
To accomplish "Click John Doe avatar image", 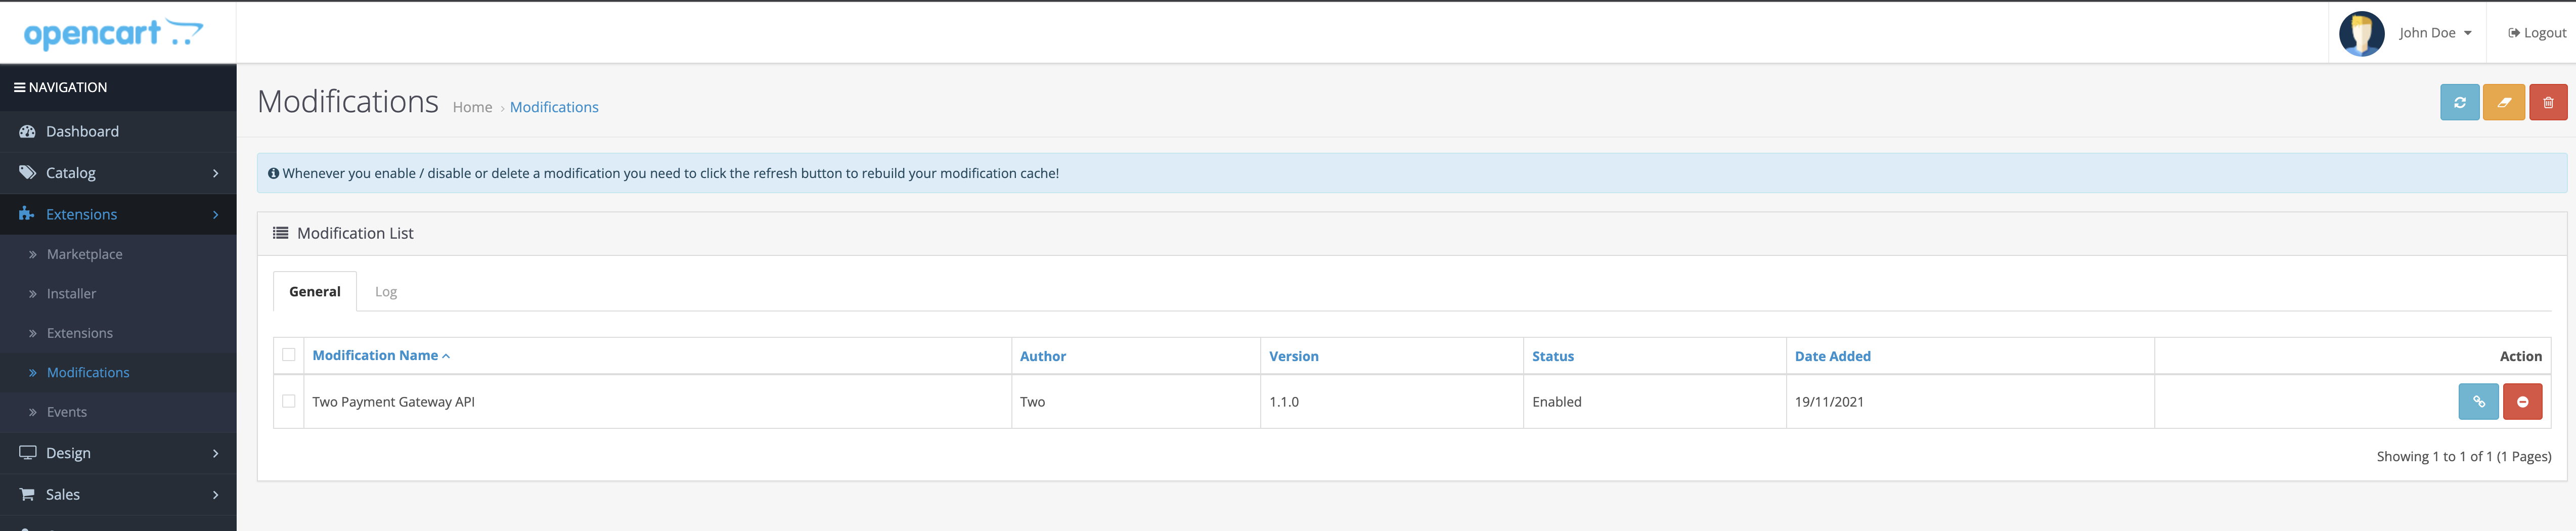I will click(x=2361, y=33).
